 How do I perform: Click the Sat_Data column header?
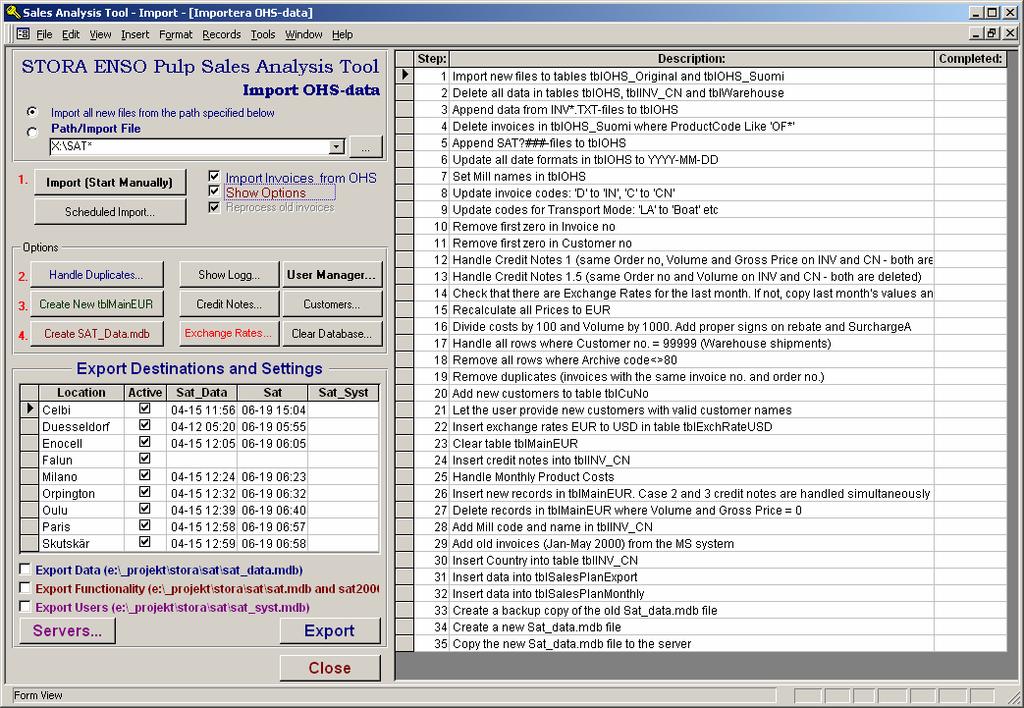click(202, 393)
